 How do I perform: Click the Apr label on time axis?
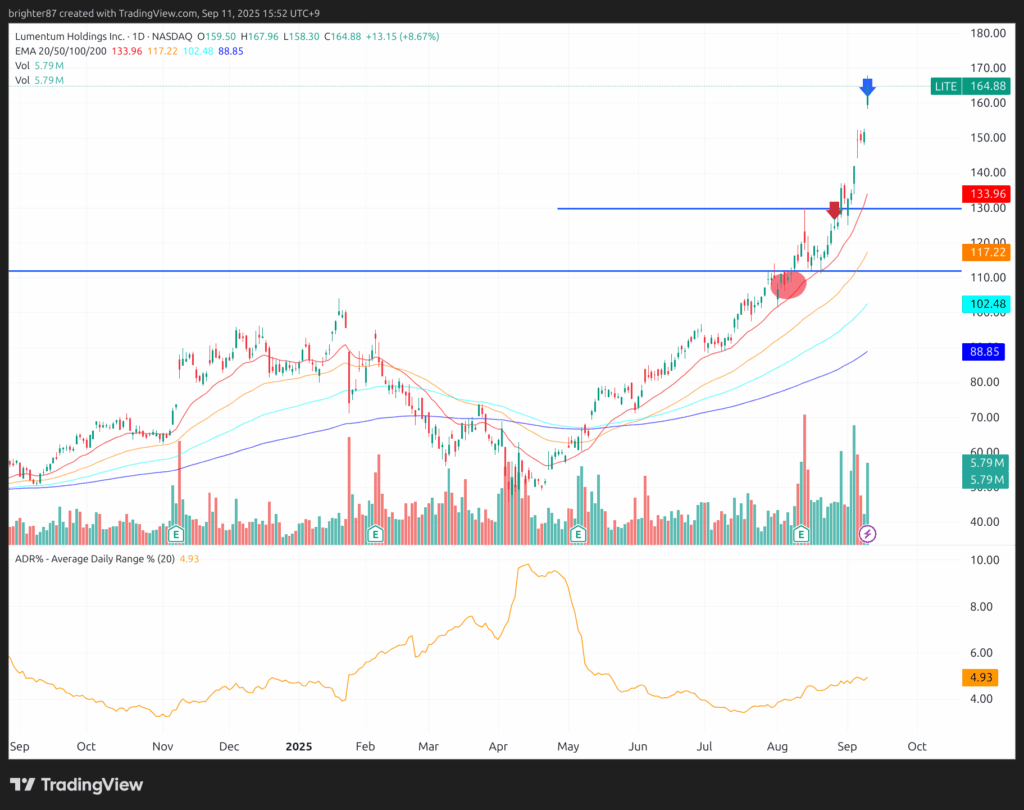click(x=498, y=747)
